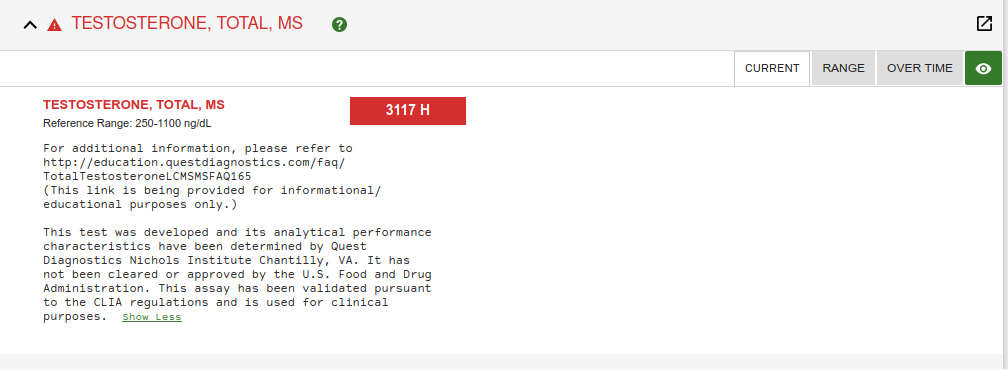Open the green help question mark icon
The height and width of the screenshot is (370, 1008).
339,25
